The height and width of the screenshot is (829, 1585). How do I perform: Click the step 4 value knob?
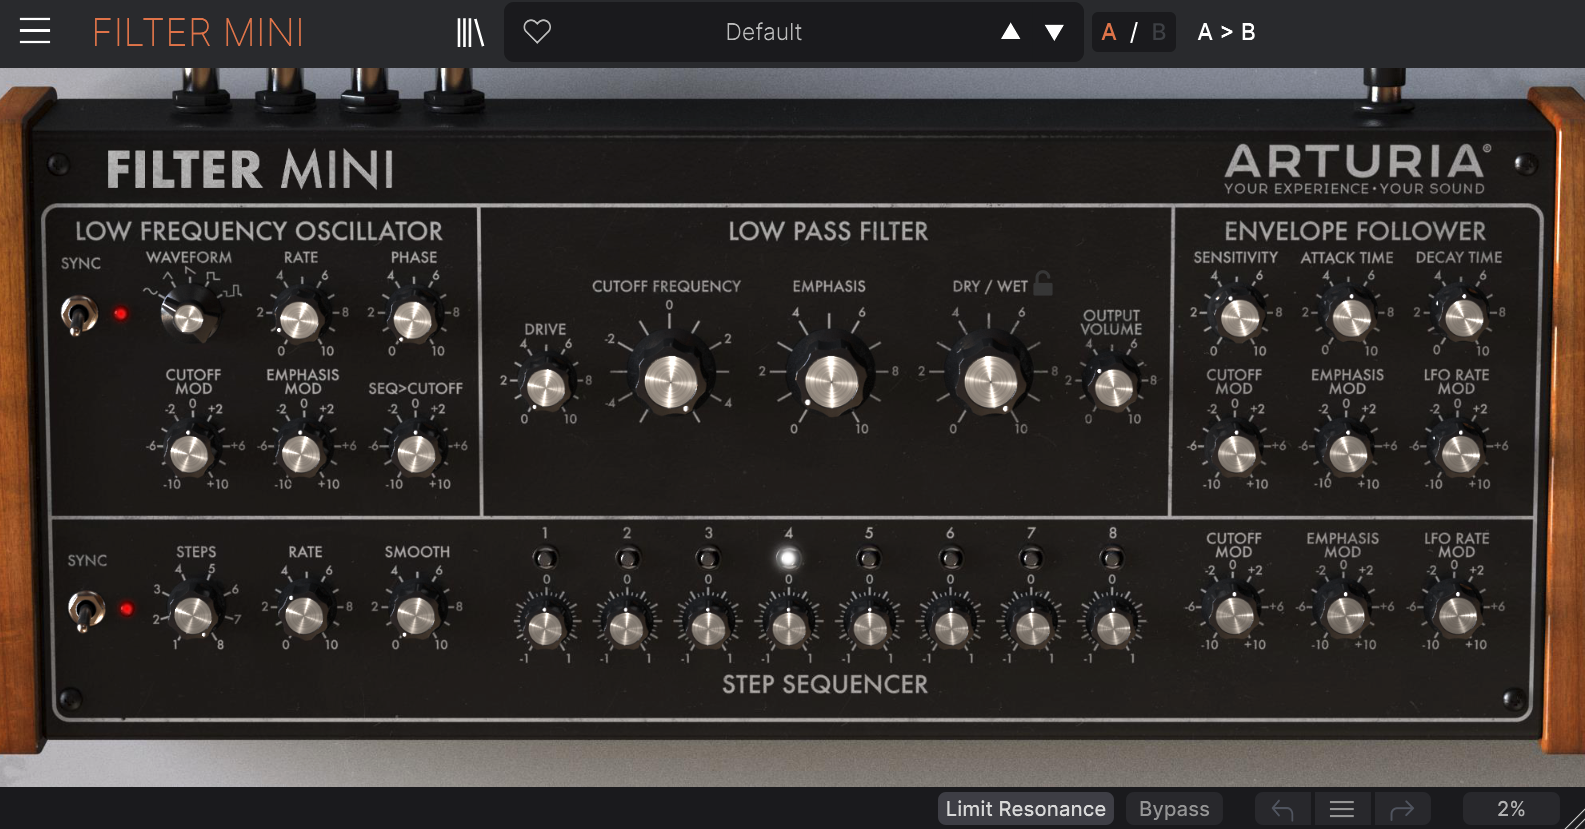tap(788, 627)
